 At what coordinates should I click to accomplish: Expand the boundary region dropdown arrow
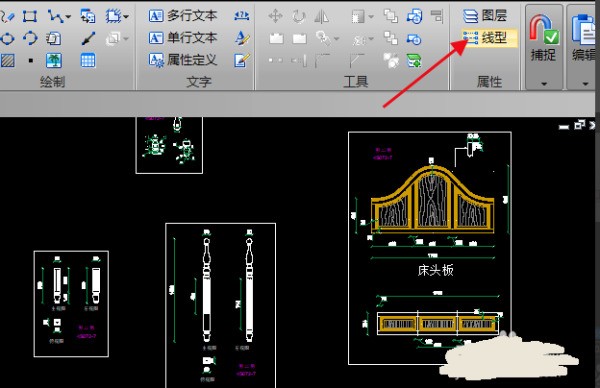(x=126, y=17)
